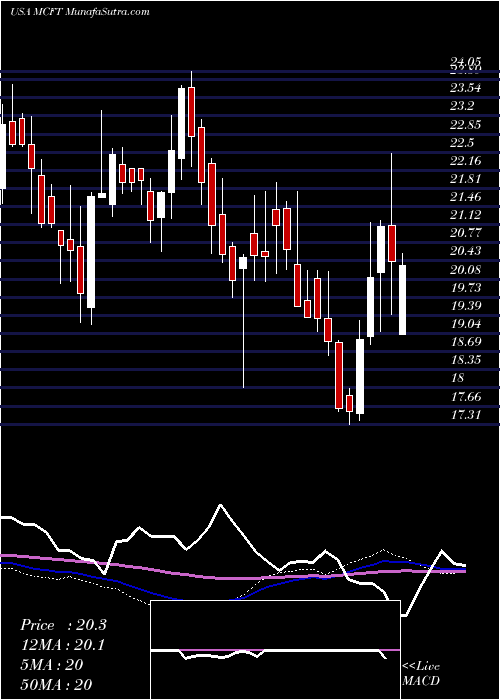Click the 12MA : 20.1 readout
Image resolution: width=500 pixels, height=700 pixels.
[62, 645]
